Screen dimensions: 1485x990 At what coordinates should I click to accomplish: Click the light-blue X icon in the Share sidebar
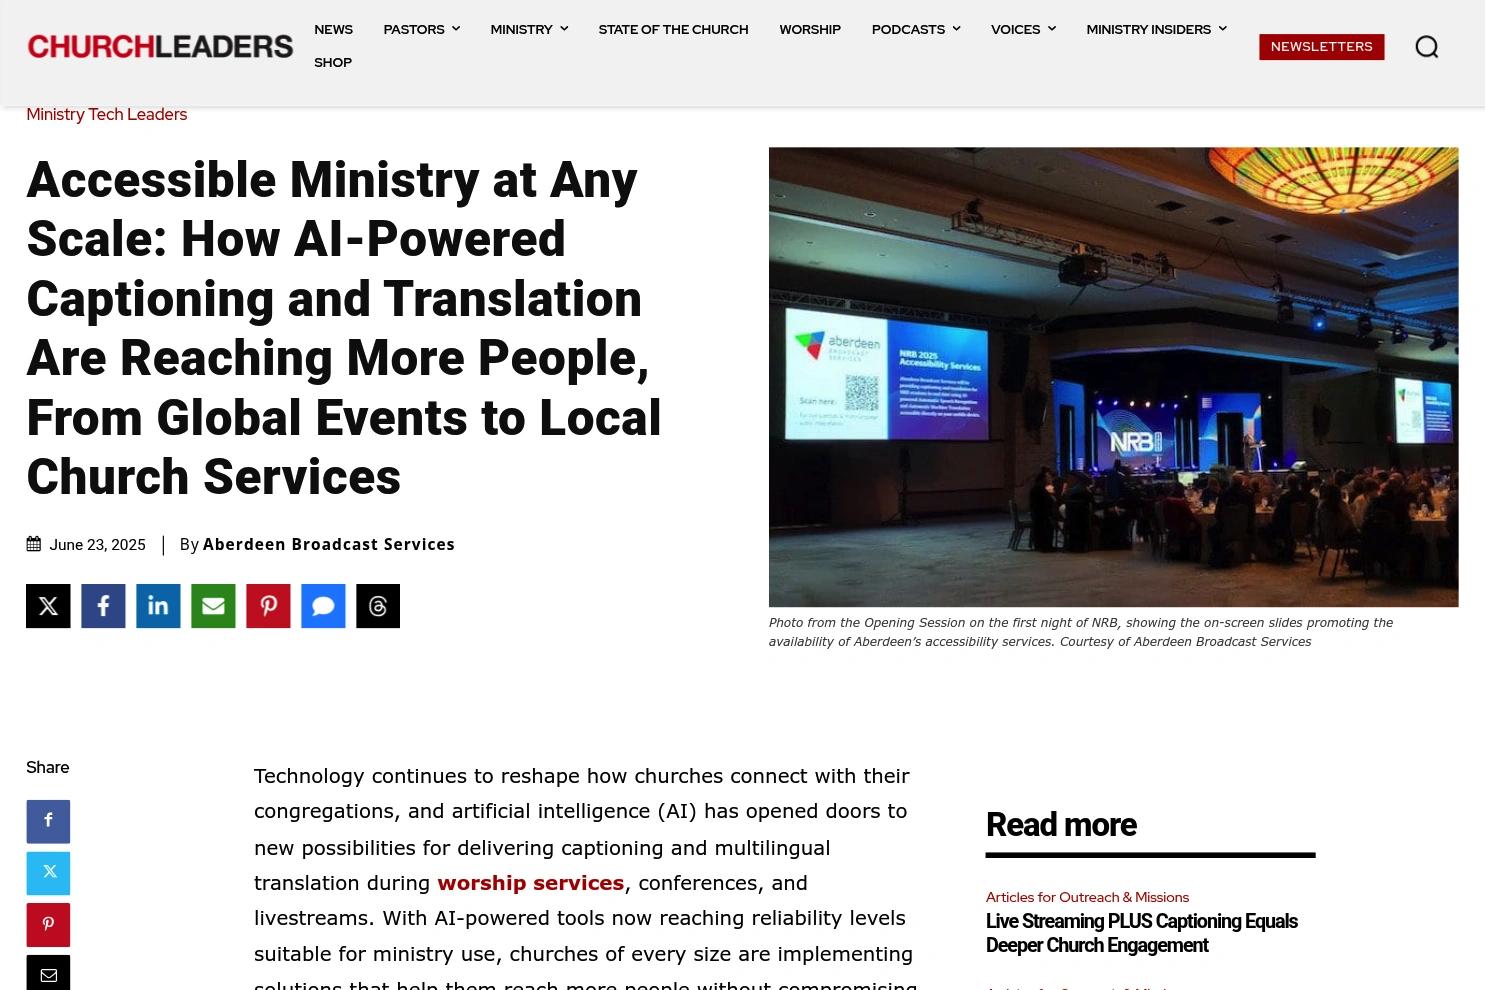tap(48, 873)
